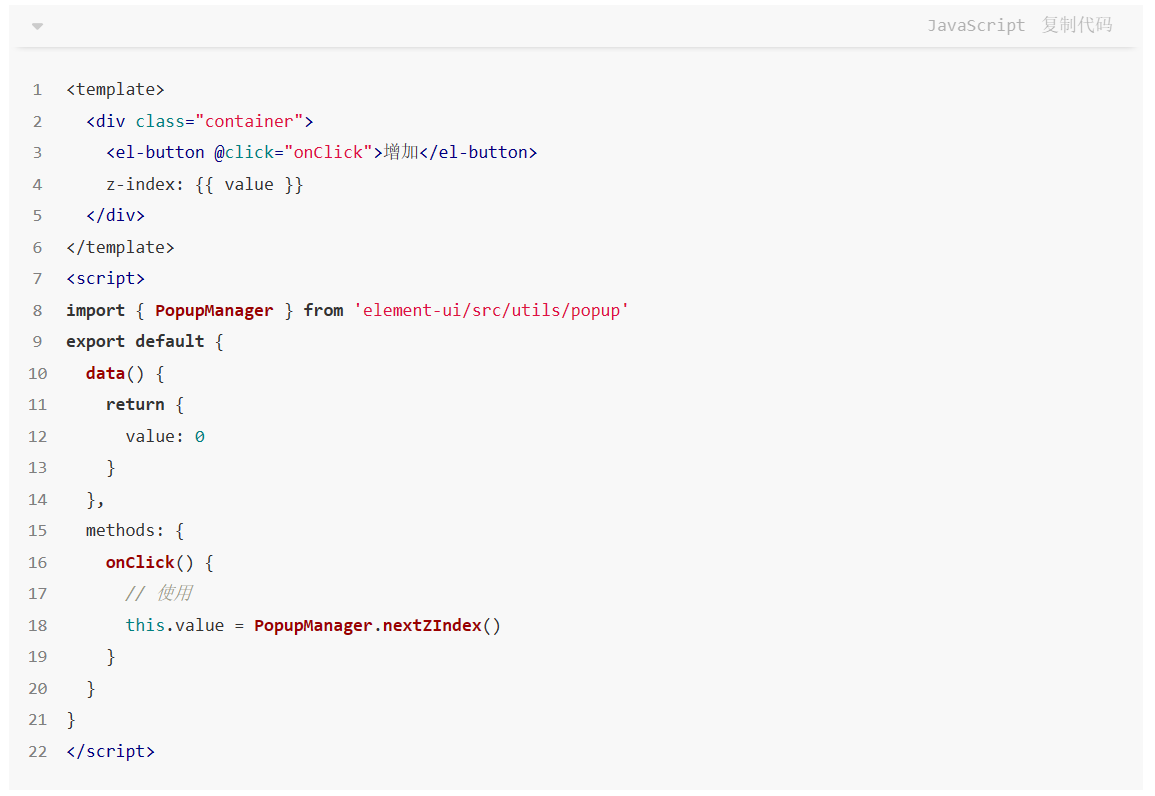Click the opening "<script>" tag
This screenshot has width=1155, height=796.
[105, 279]
